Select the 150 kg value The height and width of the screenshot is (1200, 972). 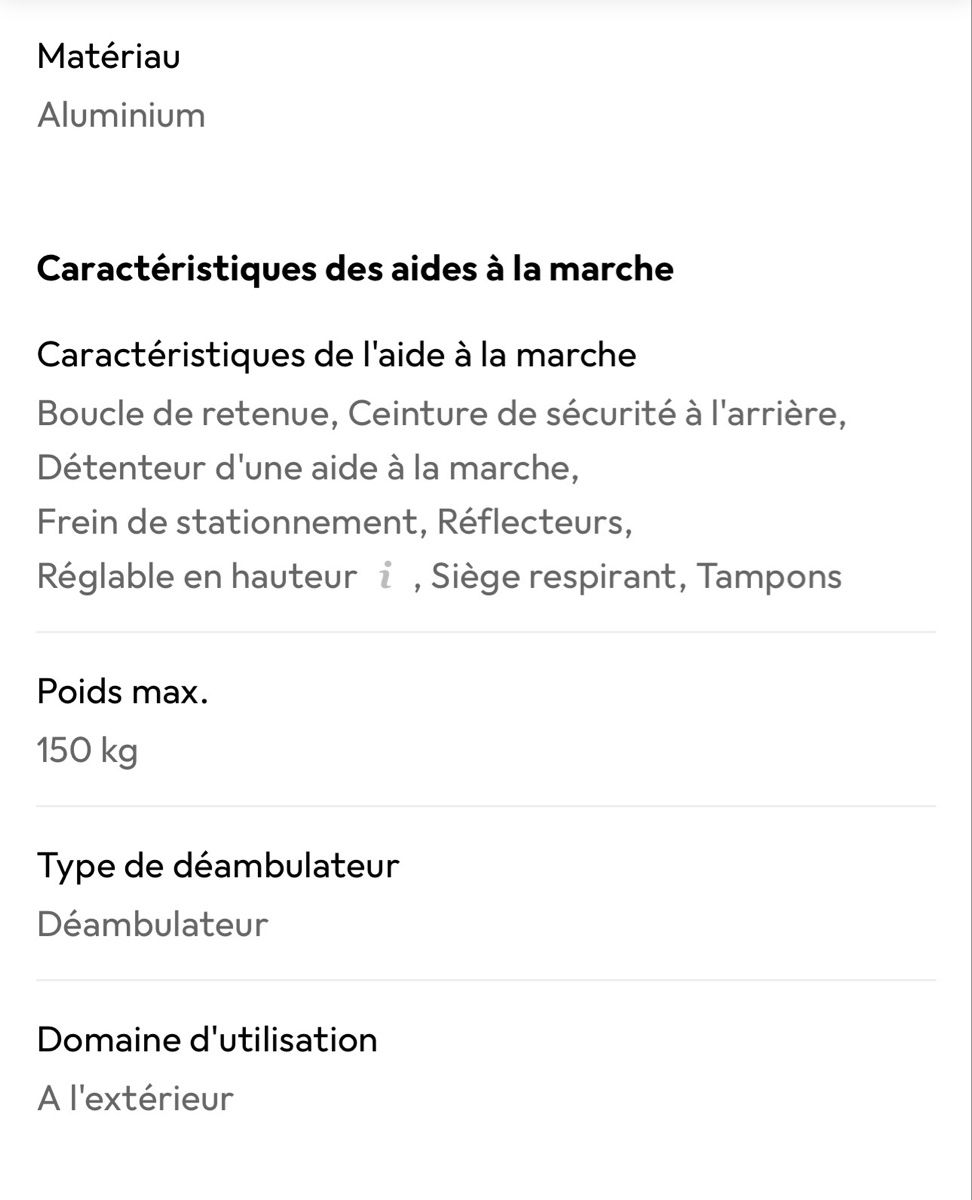tap(88, 750)
